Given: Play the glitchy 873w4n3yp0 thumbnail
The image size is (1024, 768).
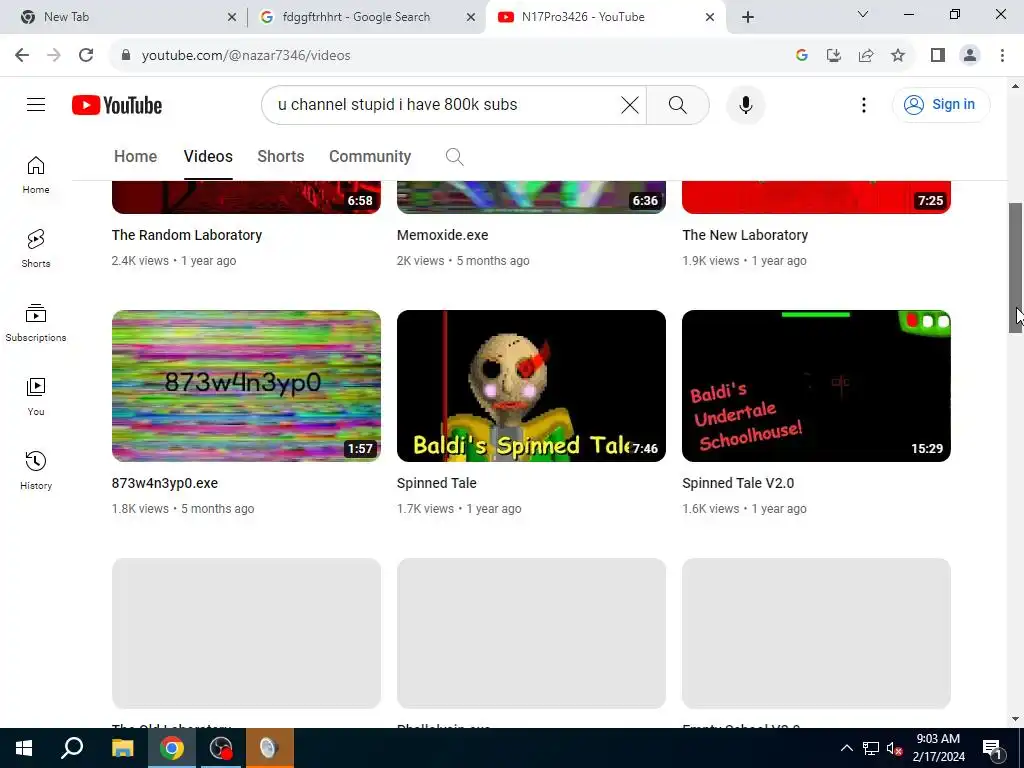Looking at the screenshot, I should 246,385.
